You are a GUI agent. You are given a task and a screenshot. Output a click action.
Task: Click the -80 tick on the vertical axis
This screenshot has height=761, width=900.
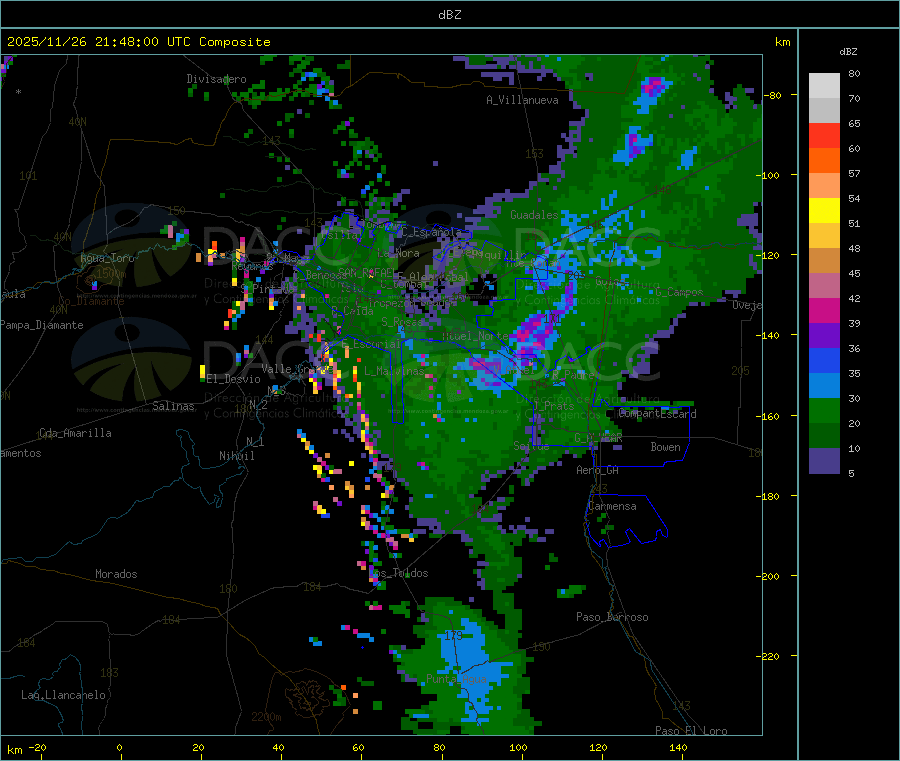[x=774, y=95]
